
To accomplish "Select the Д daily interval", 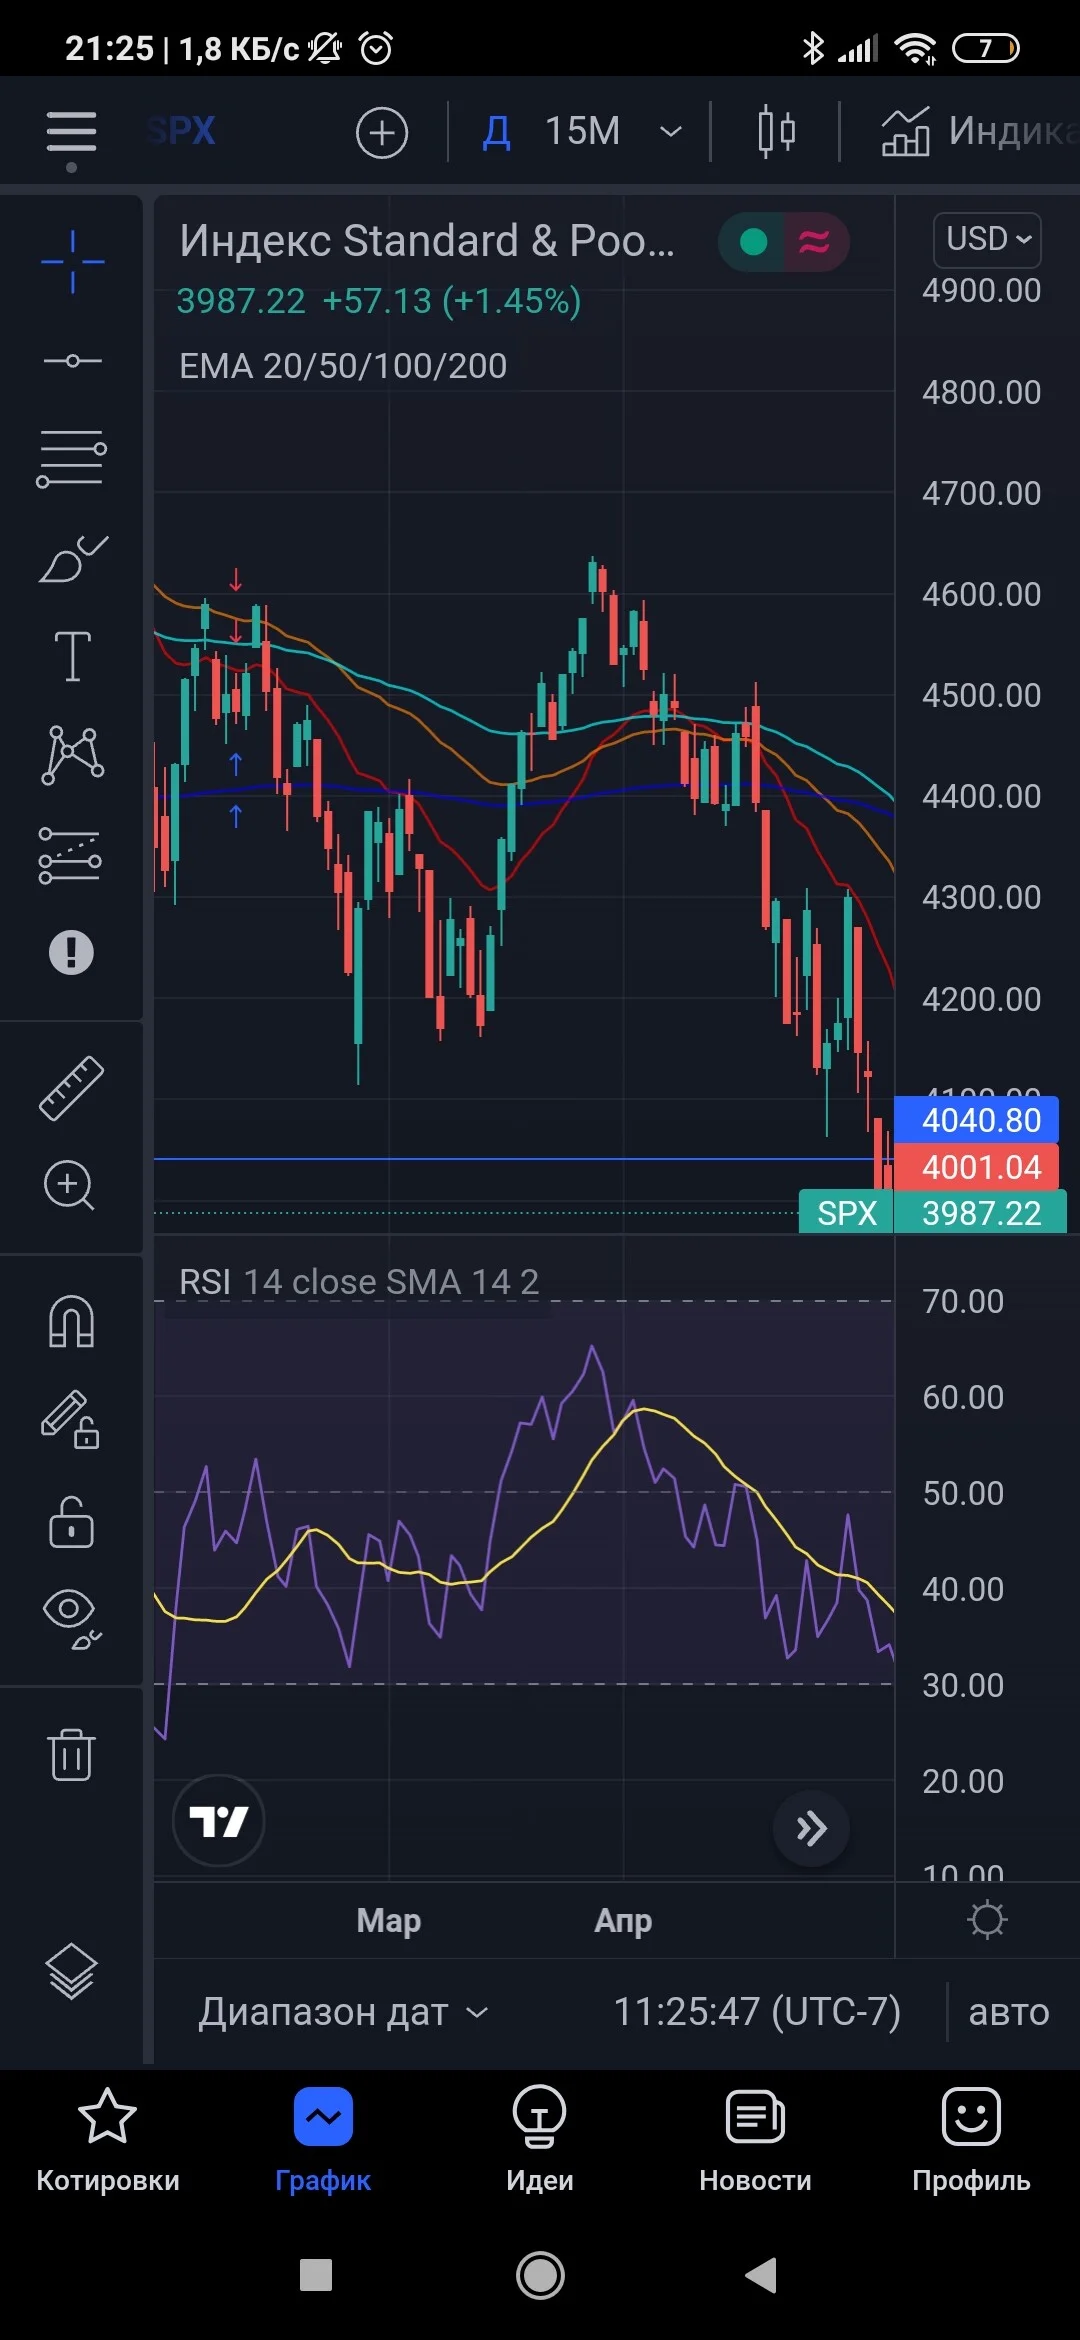I will pyautogui.click(x=497, y=132).
